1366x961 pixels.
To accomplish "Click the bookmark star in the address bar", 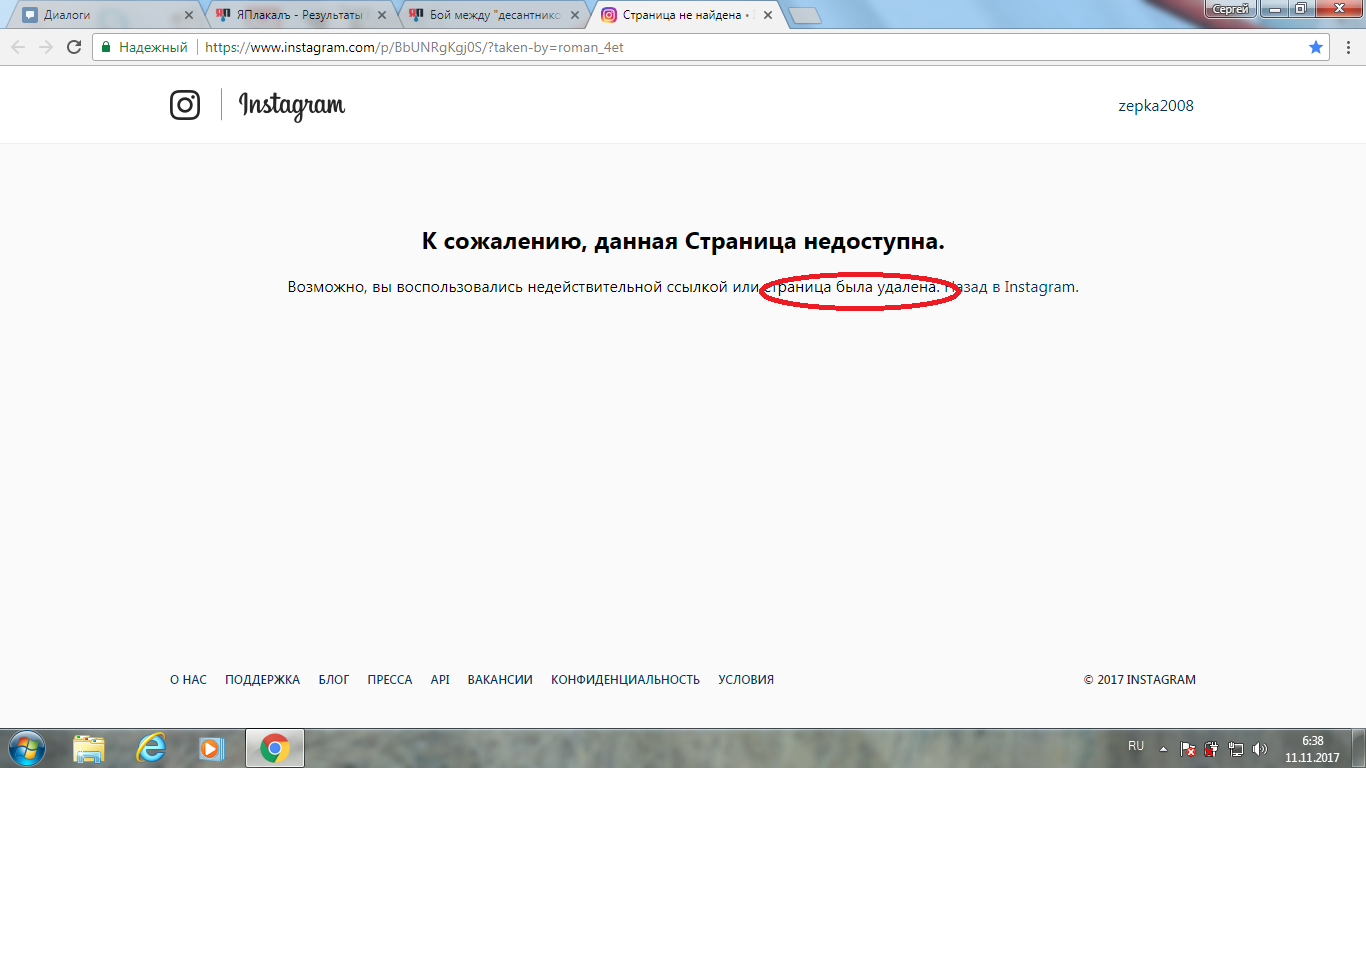I will pyautogui.click(x=1316, y=47).
